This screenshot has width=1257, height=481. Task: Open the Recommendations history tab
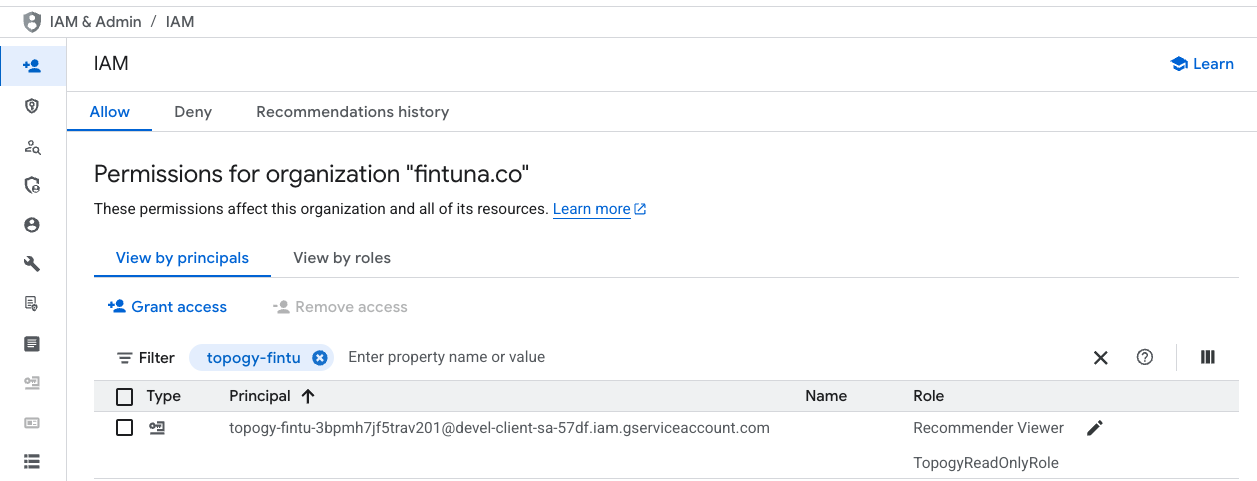pos(352,112)
